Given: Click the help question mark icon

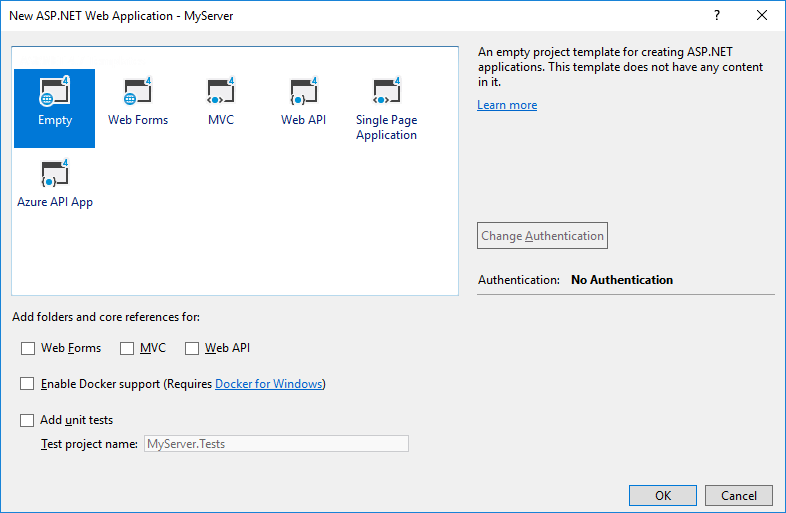Looking at the screenshot, I should pos(717,16).
